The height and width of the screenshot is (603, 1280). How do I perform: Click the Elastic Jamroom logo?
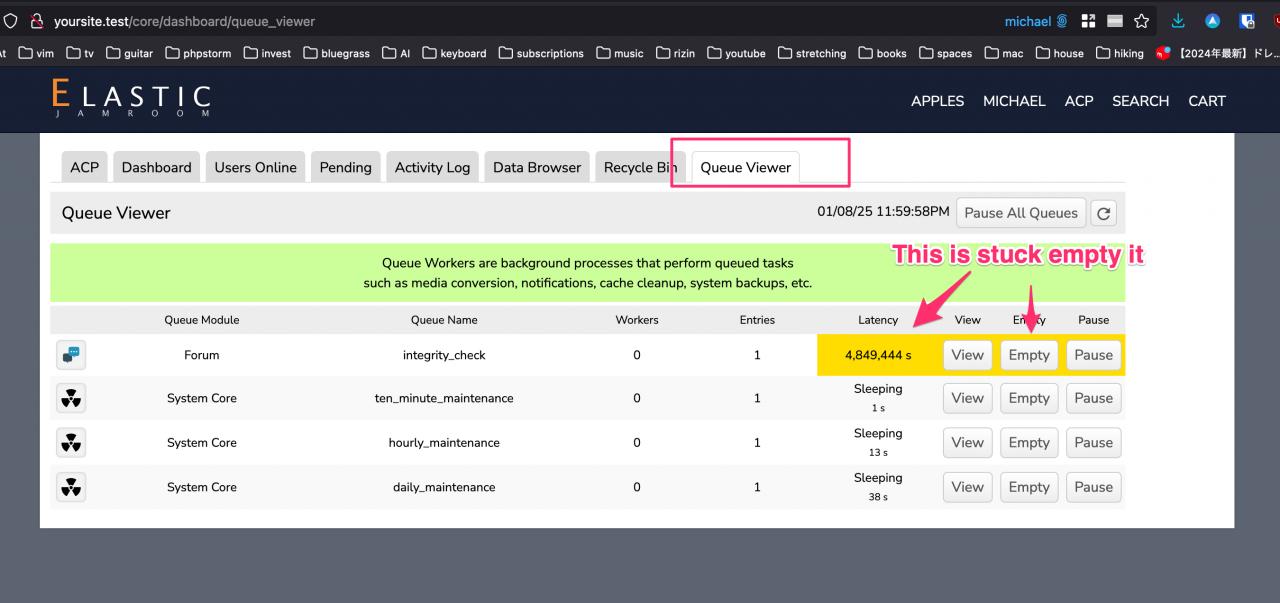[x=132, y=100]
